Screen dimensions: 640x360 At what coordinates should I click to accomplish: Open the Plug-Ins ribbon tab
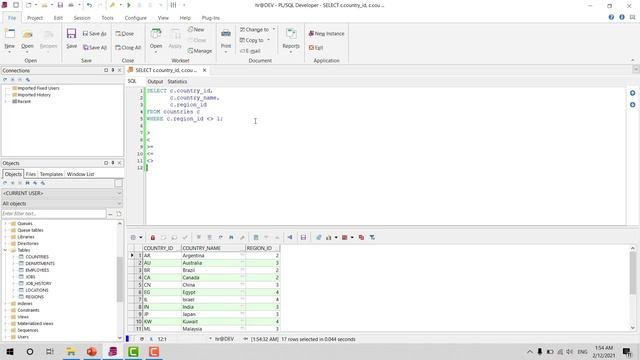click(x=211, y=18)
